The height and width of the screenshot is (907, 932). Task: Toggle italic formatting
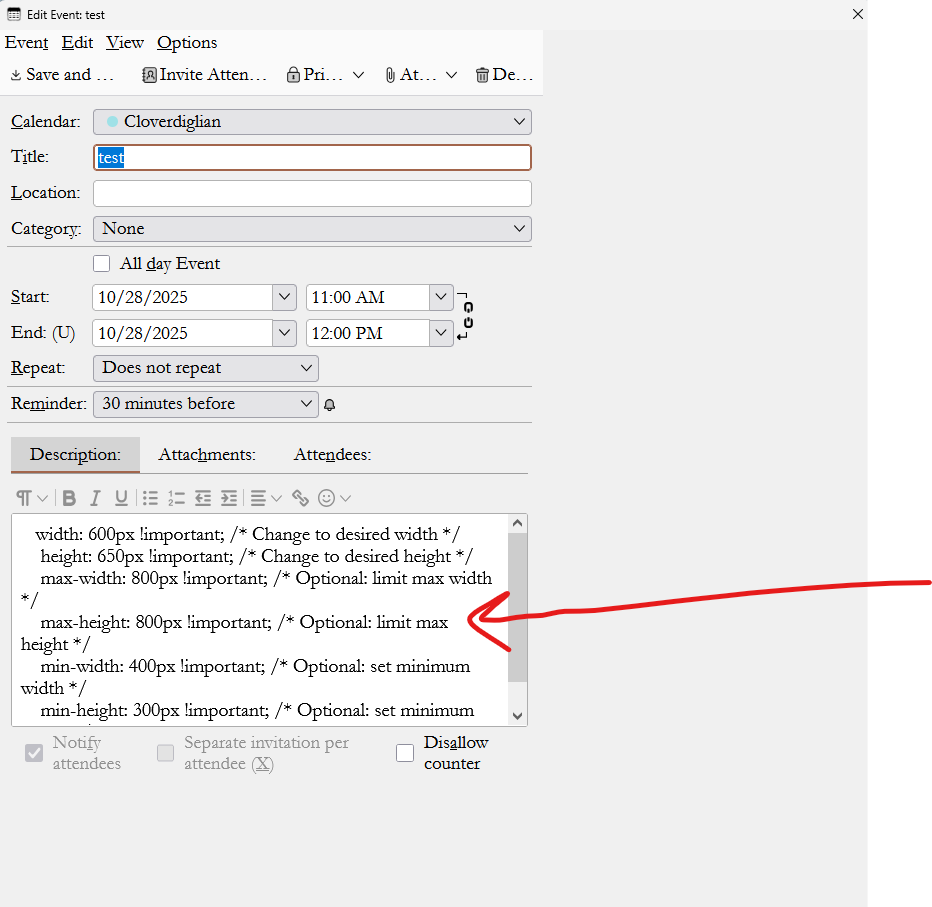click(x=95, y=498)
